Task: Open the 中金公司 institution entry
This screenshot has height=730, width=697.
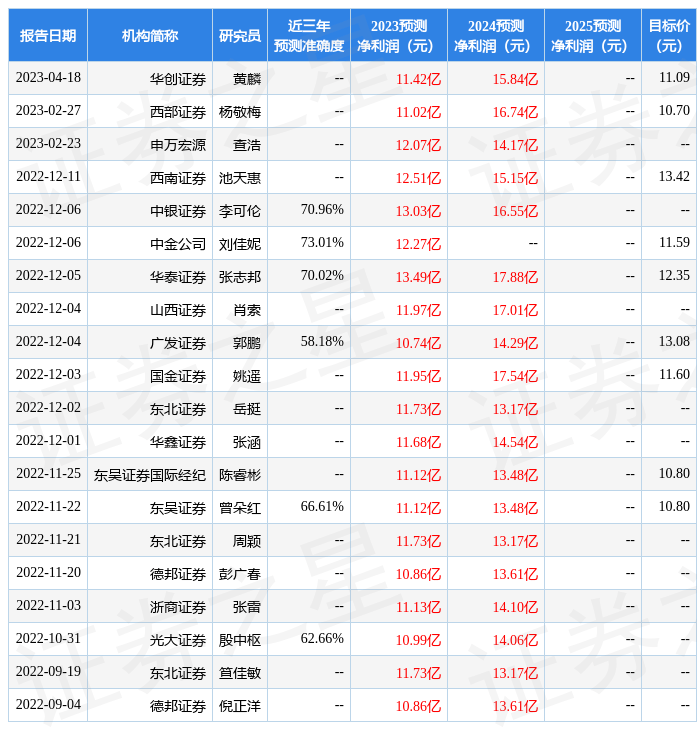Action: tap(178, 243)
